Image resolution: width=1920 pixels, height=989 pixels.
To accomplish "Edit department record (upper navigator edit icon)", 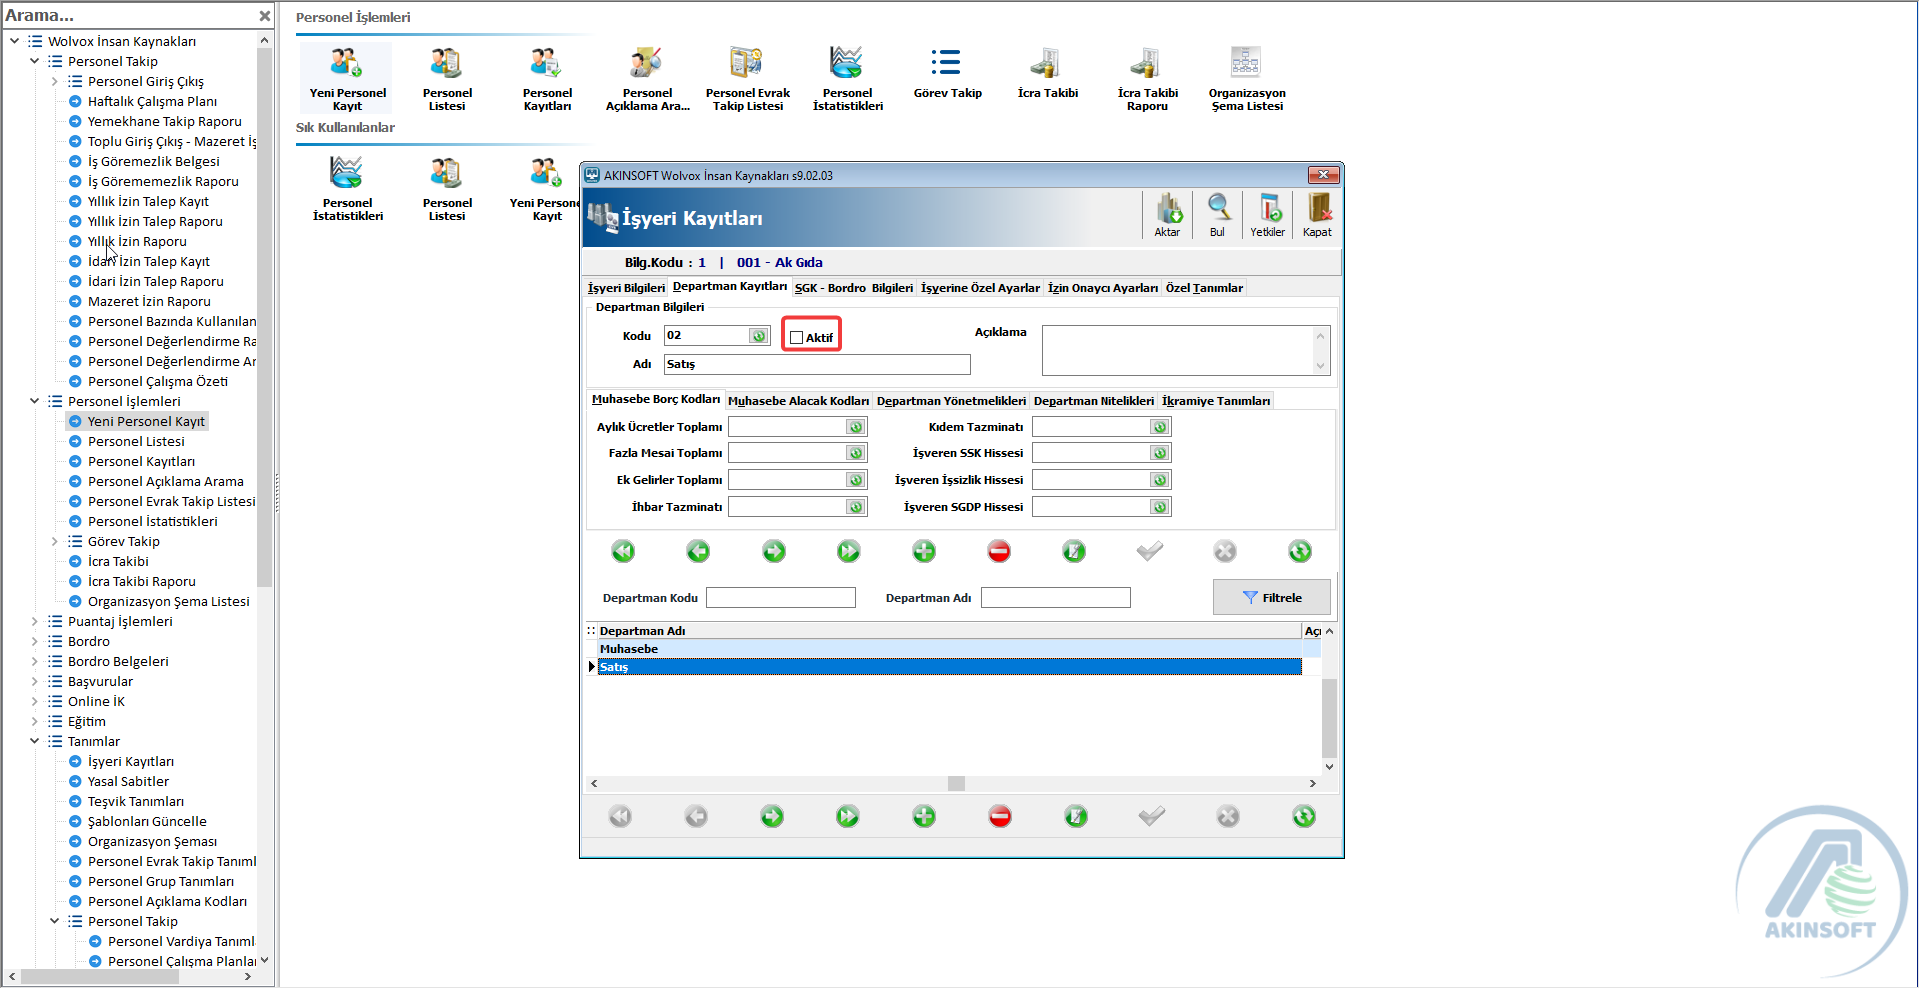I will pos(1074,551).
